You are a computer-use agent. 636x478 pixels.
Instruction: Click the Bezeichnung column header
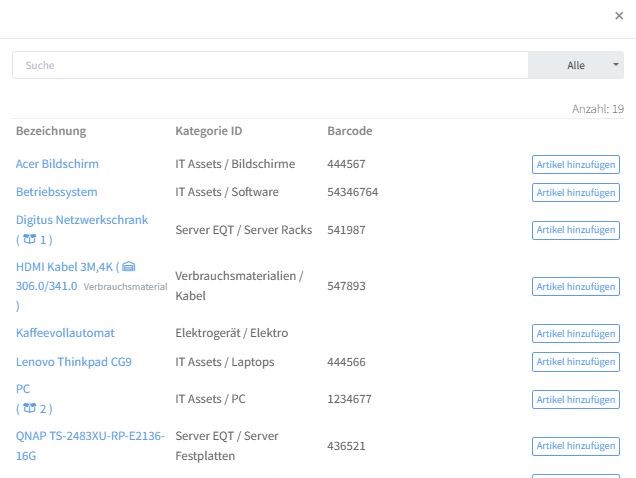(51, 131)
